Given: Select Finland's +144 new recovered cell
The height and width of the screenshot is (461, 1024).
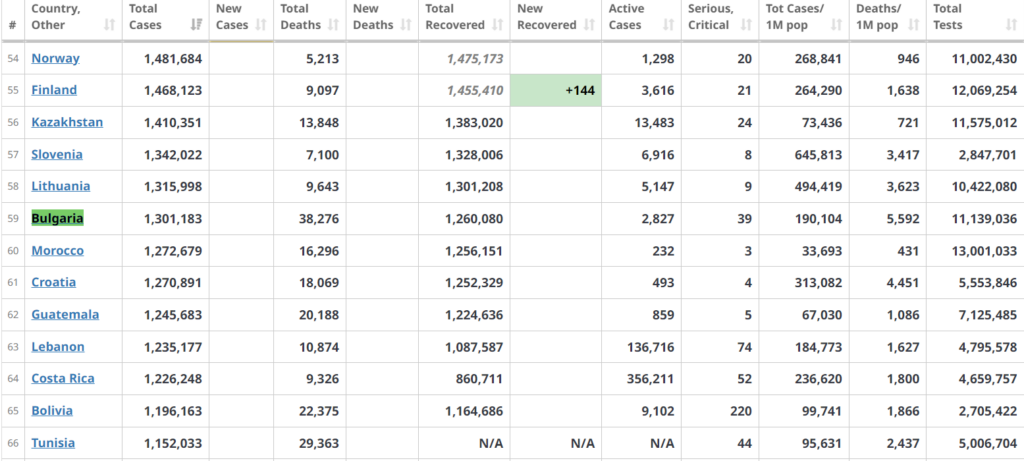Looking at the screenshot, I should (x=556, y=90).
